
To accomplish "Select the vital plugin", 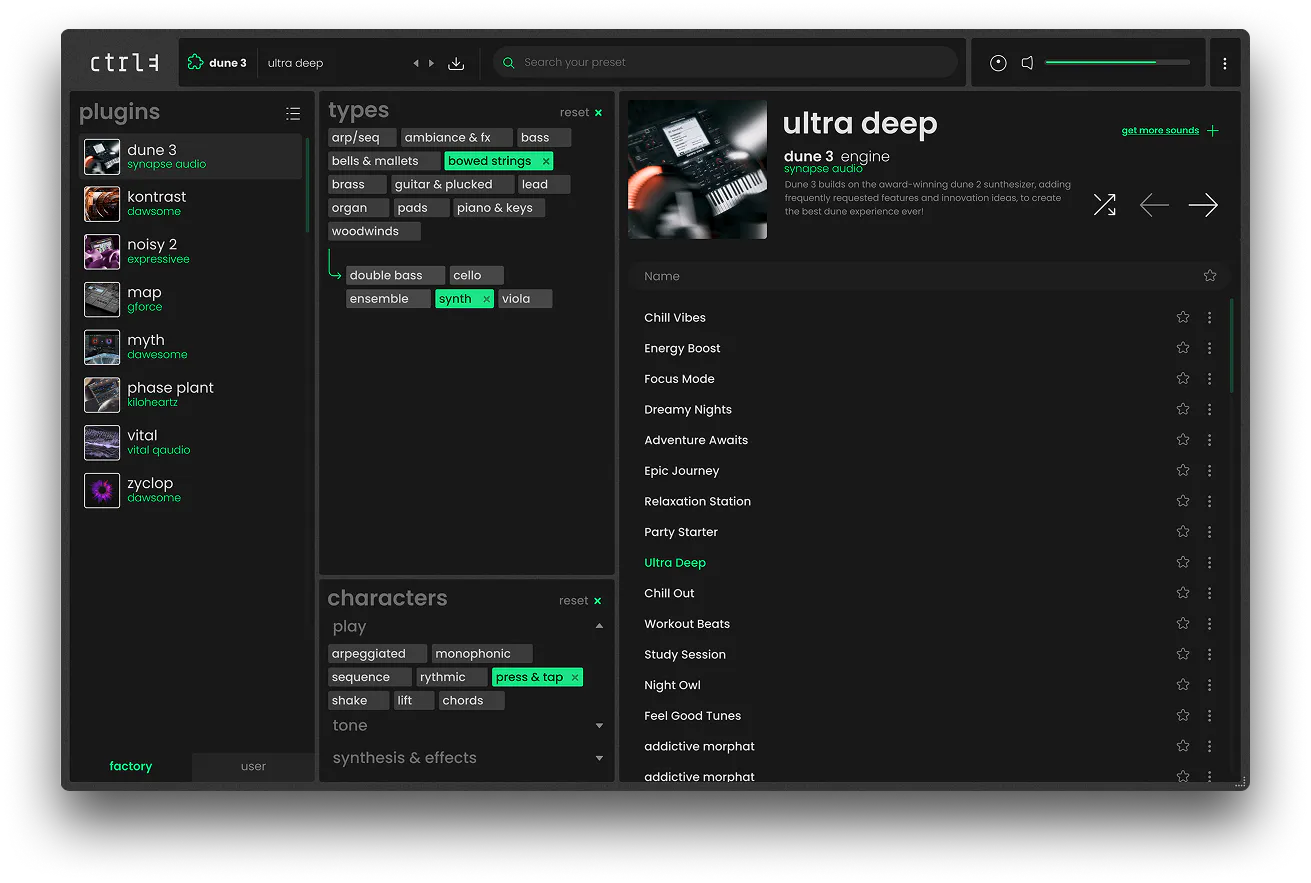I will pyautogui.click(x=190, y=443).
